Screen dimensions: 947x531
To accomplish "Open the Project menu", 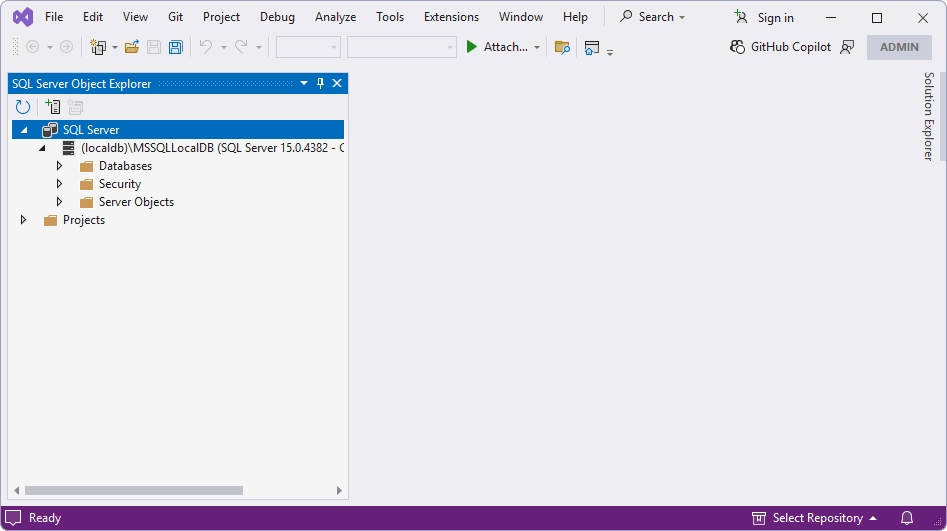I will [221, 17].
